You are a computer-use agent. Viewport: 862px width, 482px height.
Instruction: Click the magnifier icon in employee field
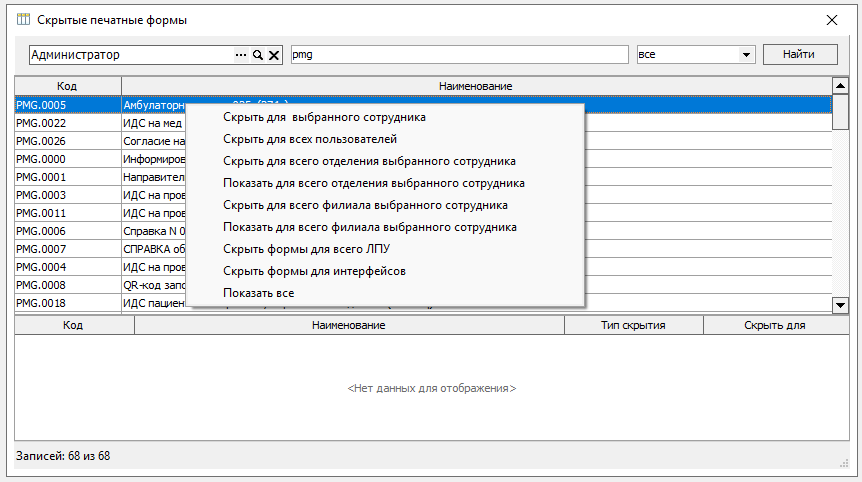(x=257, y=55)
